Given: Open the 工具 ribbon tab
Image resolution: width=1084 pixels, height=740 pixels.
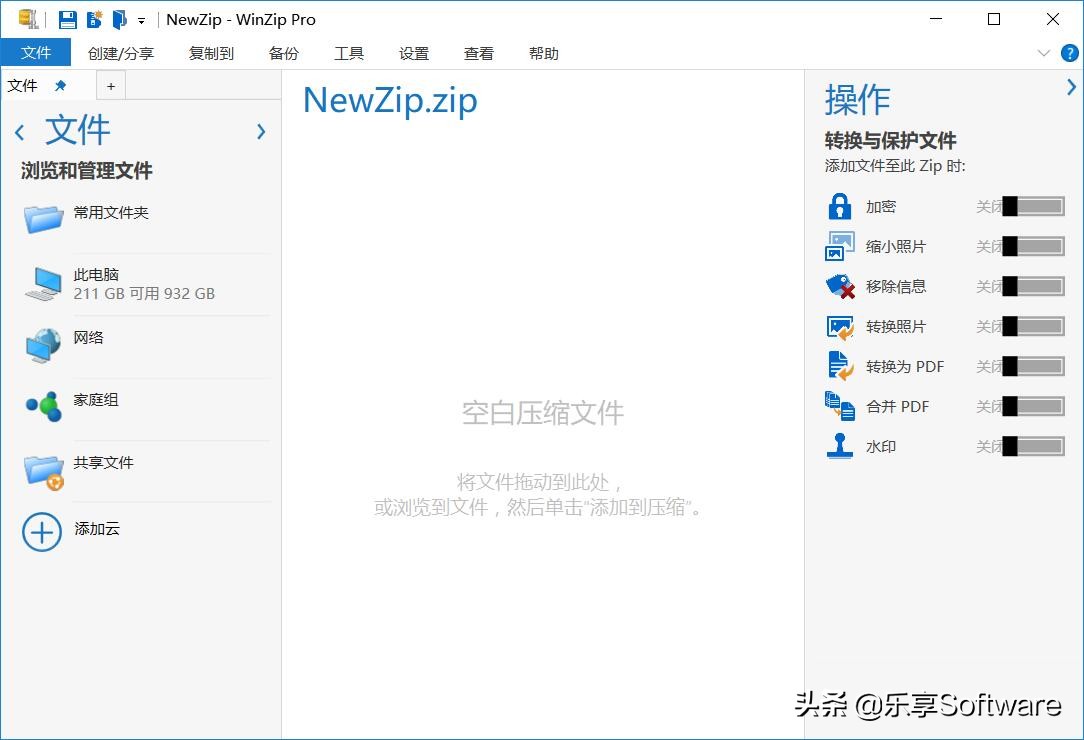Looking at the screenshot, I should click(x=348, y=53).
